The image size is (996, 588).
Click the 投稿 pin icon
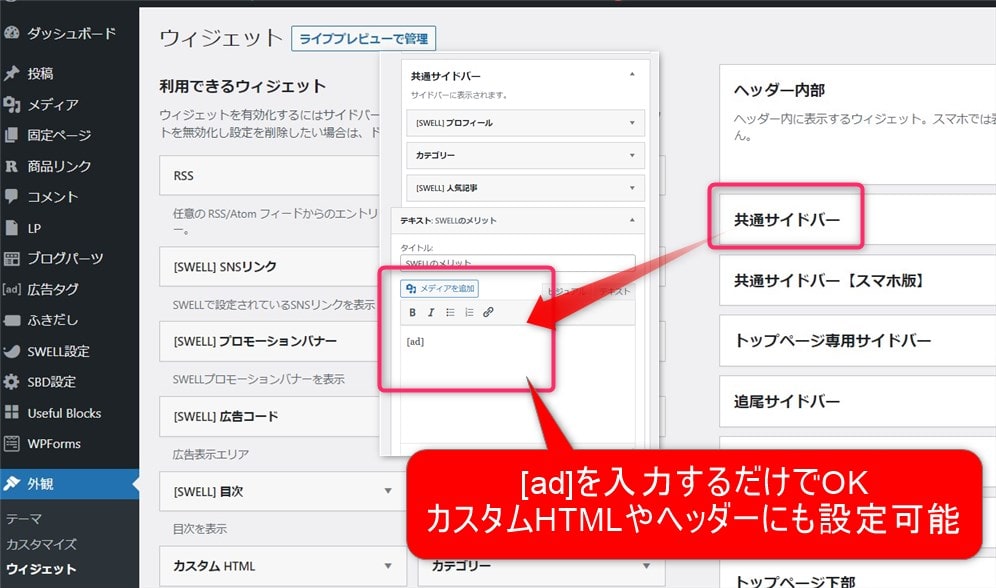pyautogui.click(x=11, y=73)
